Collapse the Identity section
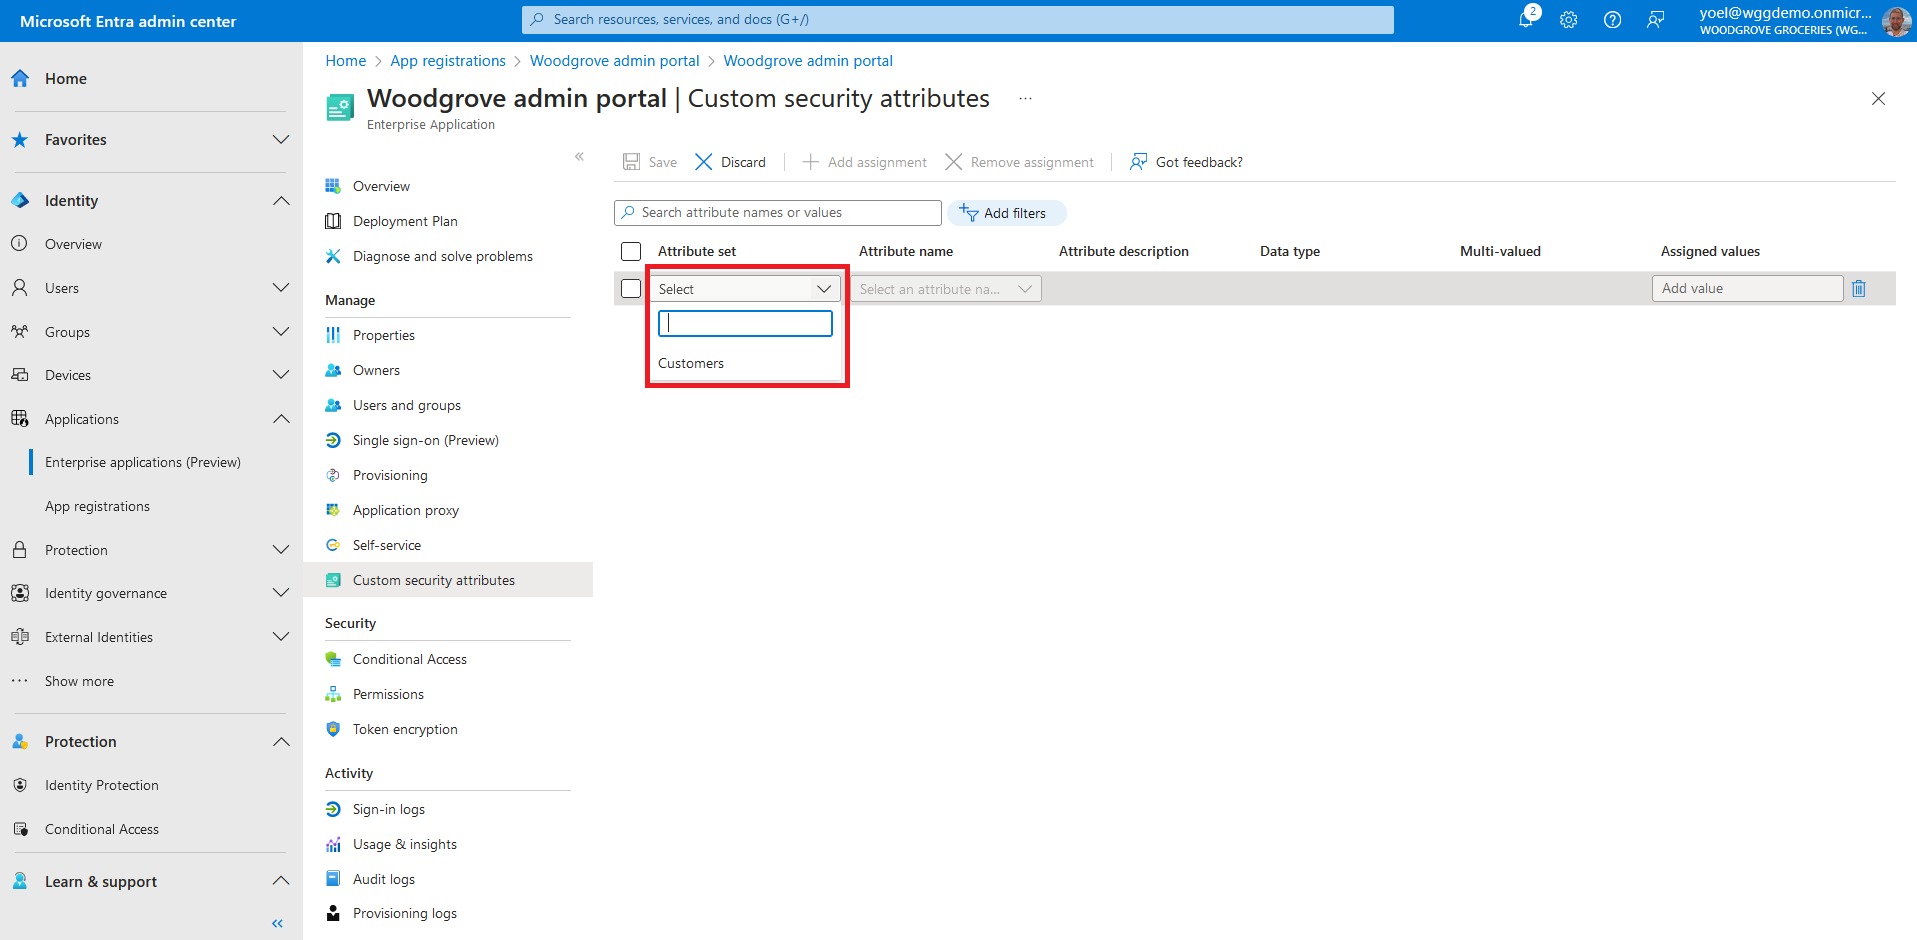This screenshot has height=940, width=1917. tap(281, 201)
